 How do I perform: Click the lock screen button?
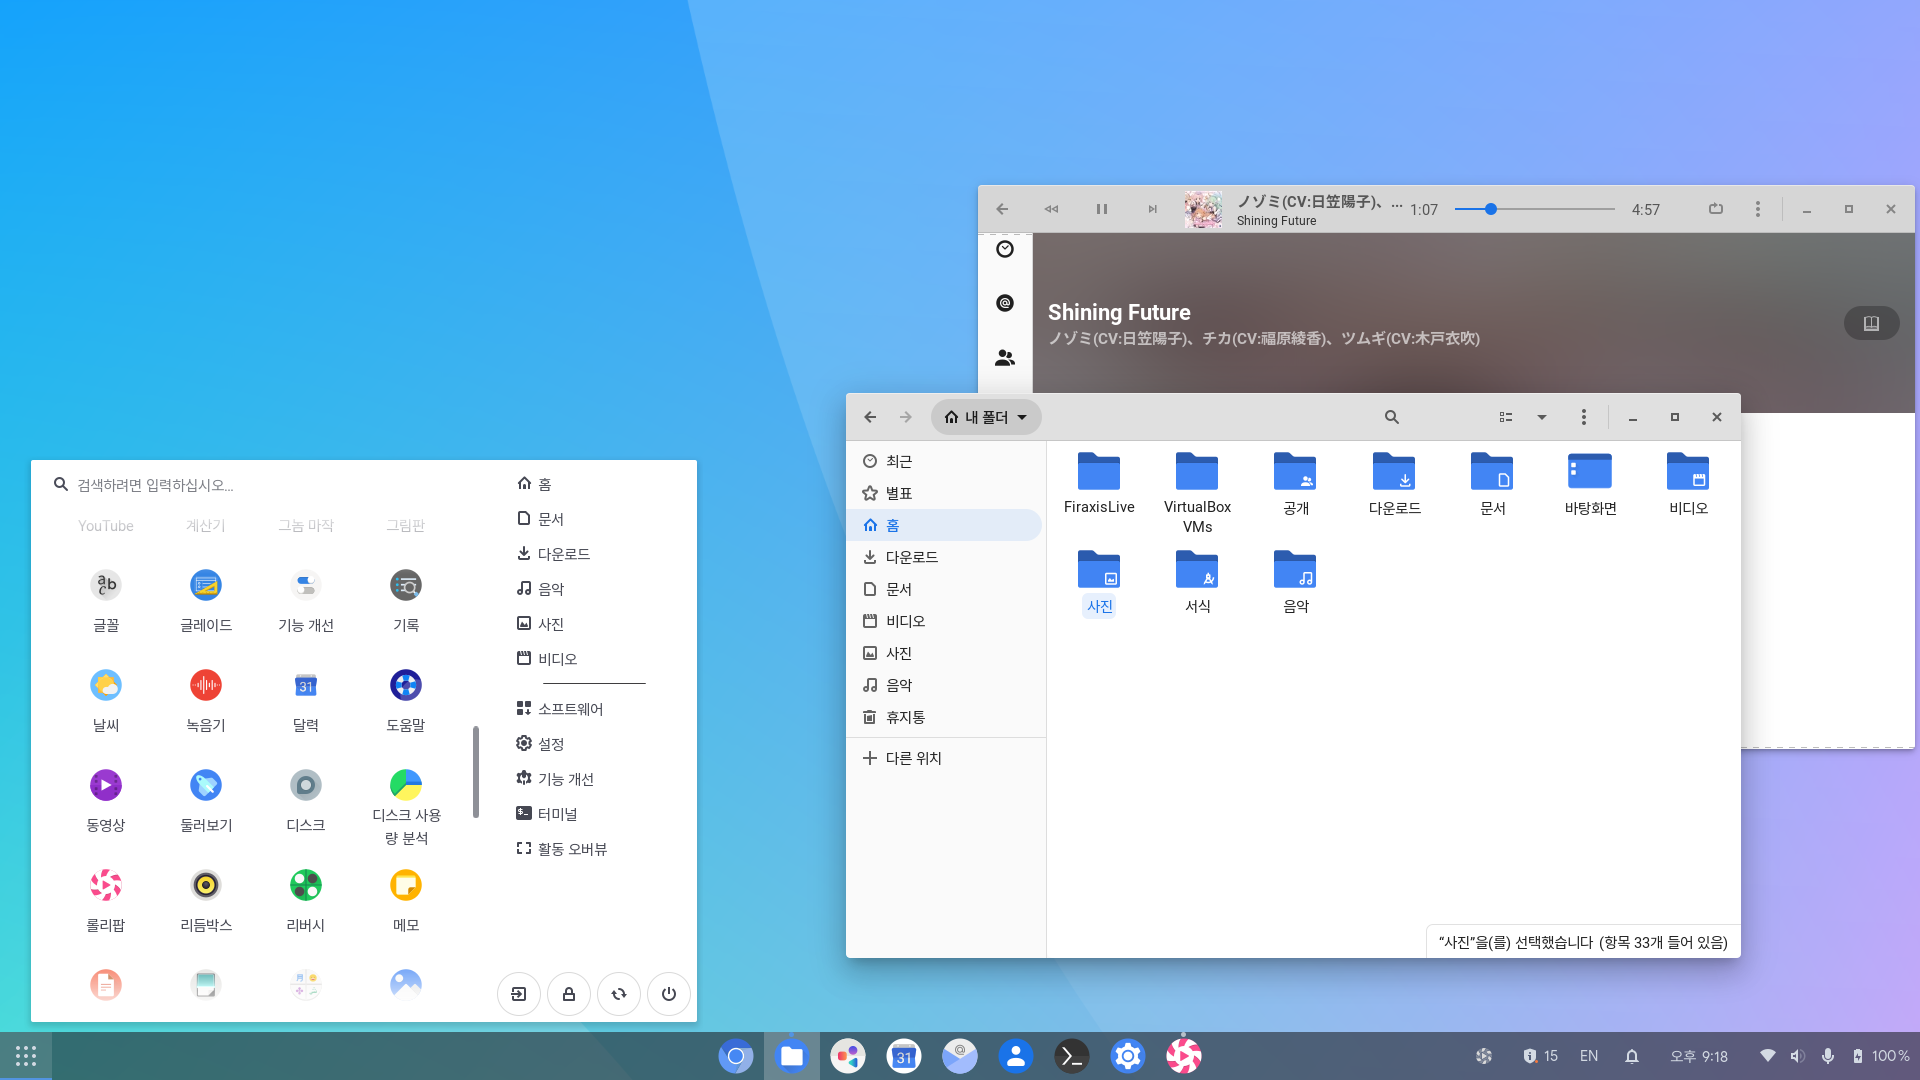pyautogui.click(x=568, y=994)
